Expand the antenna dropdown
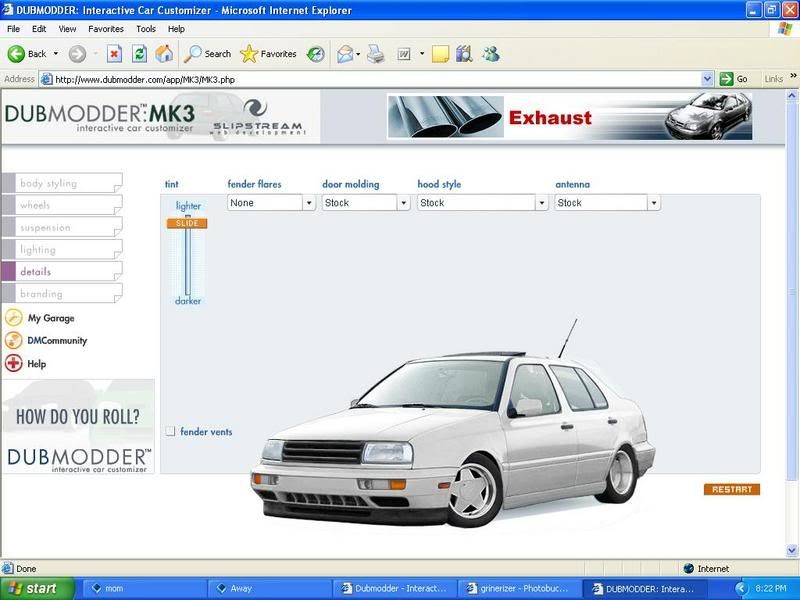 653,203
